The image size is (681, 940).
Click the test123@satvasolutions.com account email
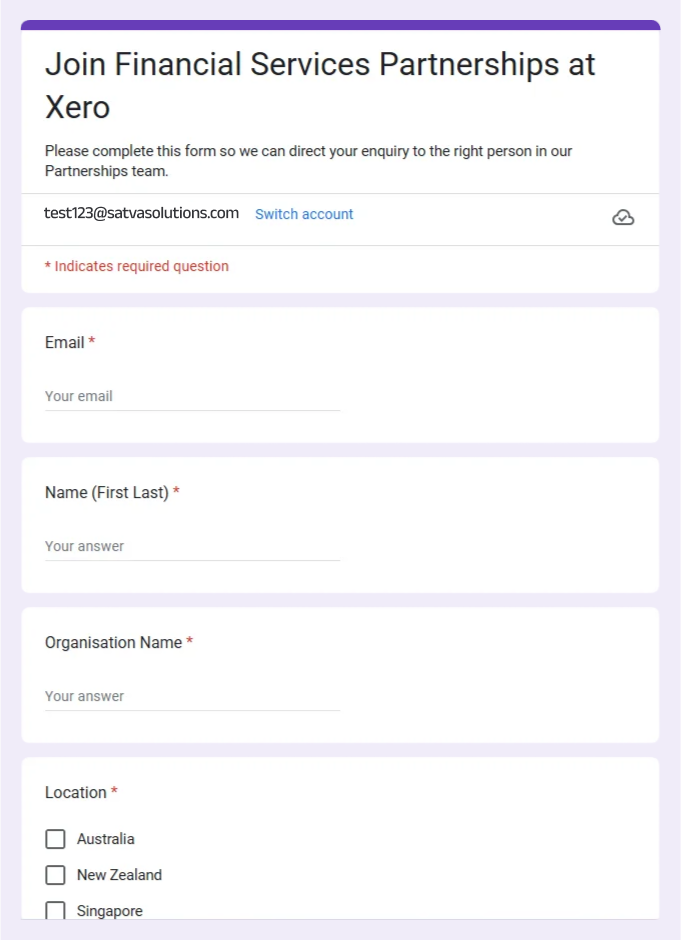click(142, 213)
